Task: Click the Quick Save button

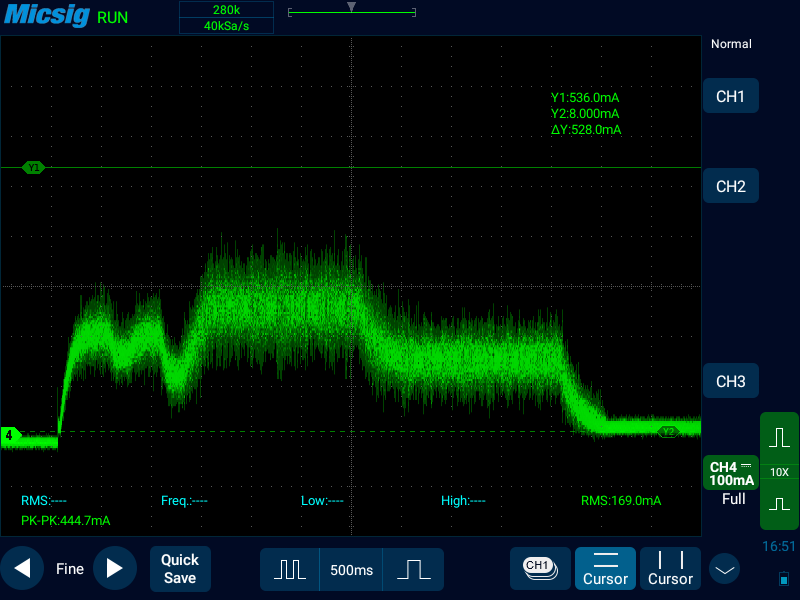Action: click(x=180, y=568)
